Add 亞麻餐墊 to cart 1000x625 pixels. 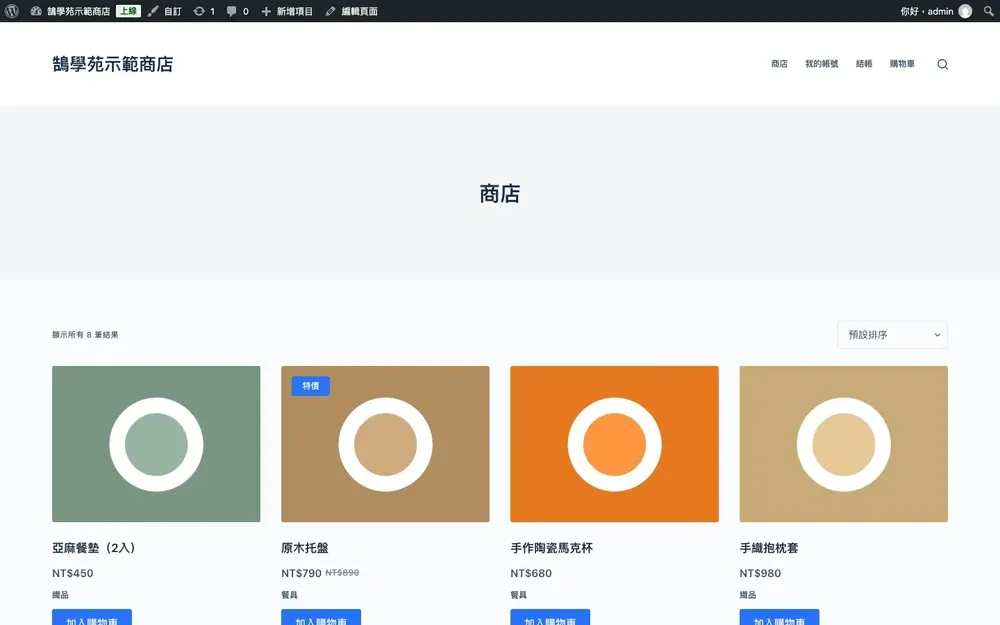[x=92, y=617]
